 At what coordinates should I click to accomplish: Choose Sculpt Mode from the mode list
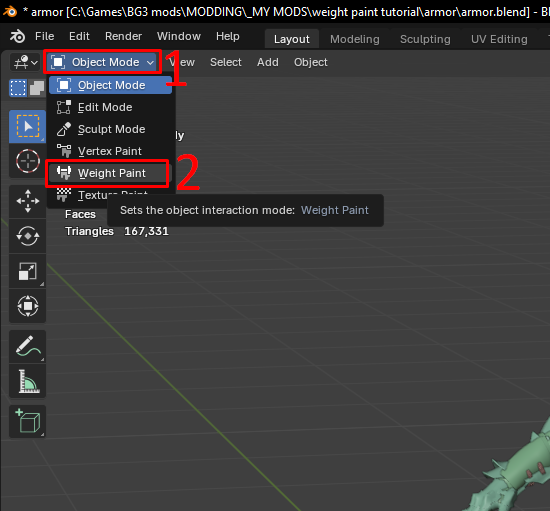[110, 129]
